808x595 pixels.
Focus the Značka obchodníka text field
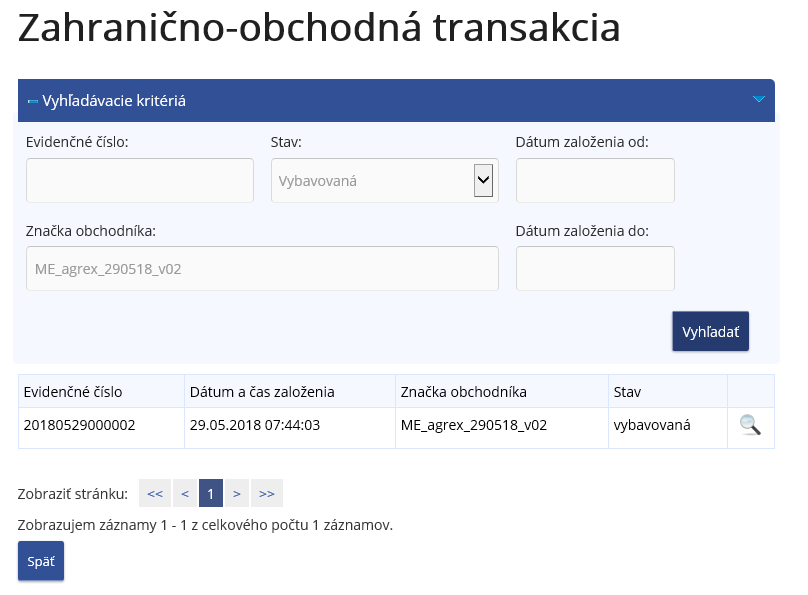pyautogui.click(x=262, y=269)
